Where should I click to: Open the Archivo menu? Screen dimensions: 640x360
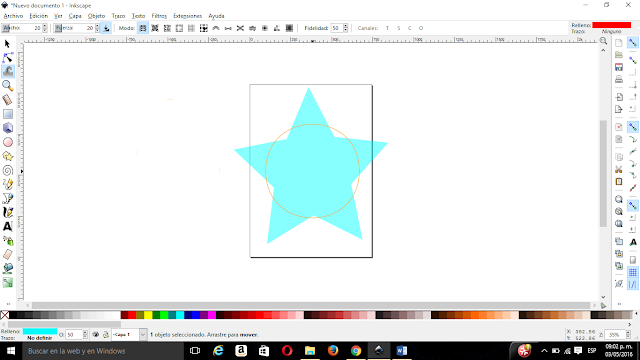[x=13, y=16]
